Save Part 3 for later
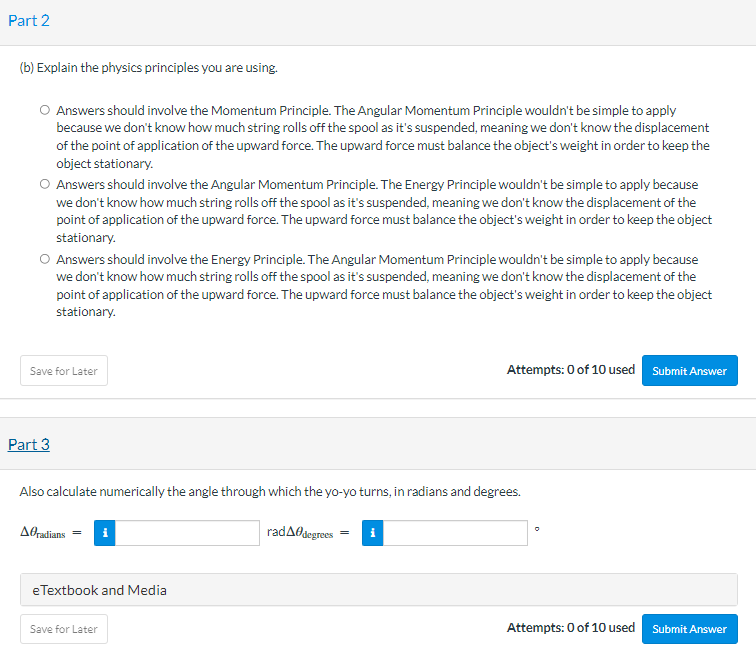The height and width of the screenshot is (656, 756). pyautogui.click(x=64, y=629)
